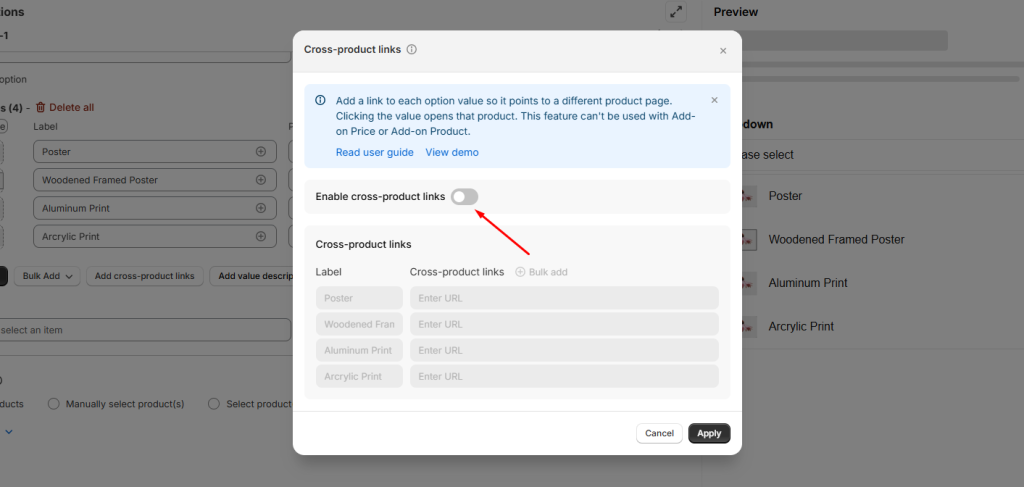Image resolution: width=1024 pixels, height=487 pixels.
Task: Click the plus icon in Woodened Framed Poster field
Action: 261,180
